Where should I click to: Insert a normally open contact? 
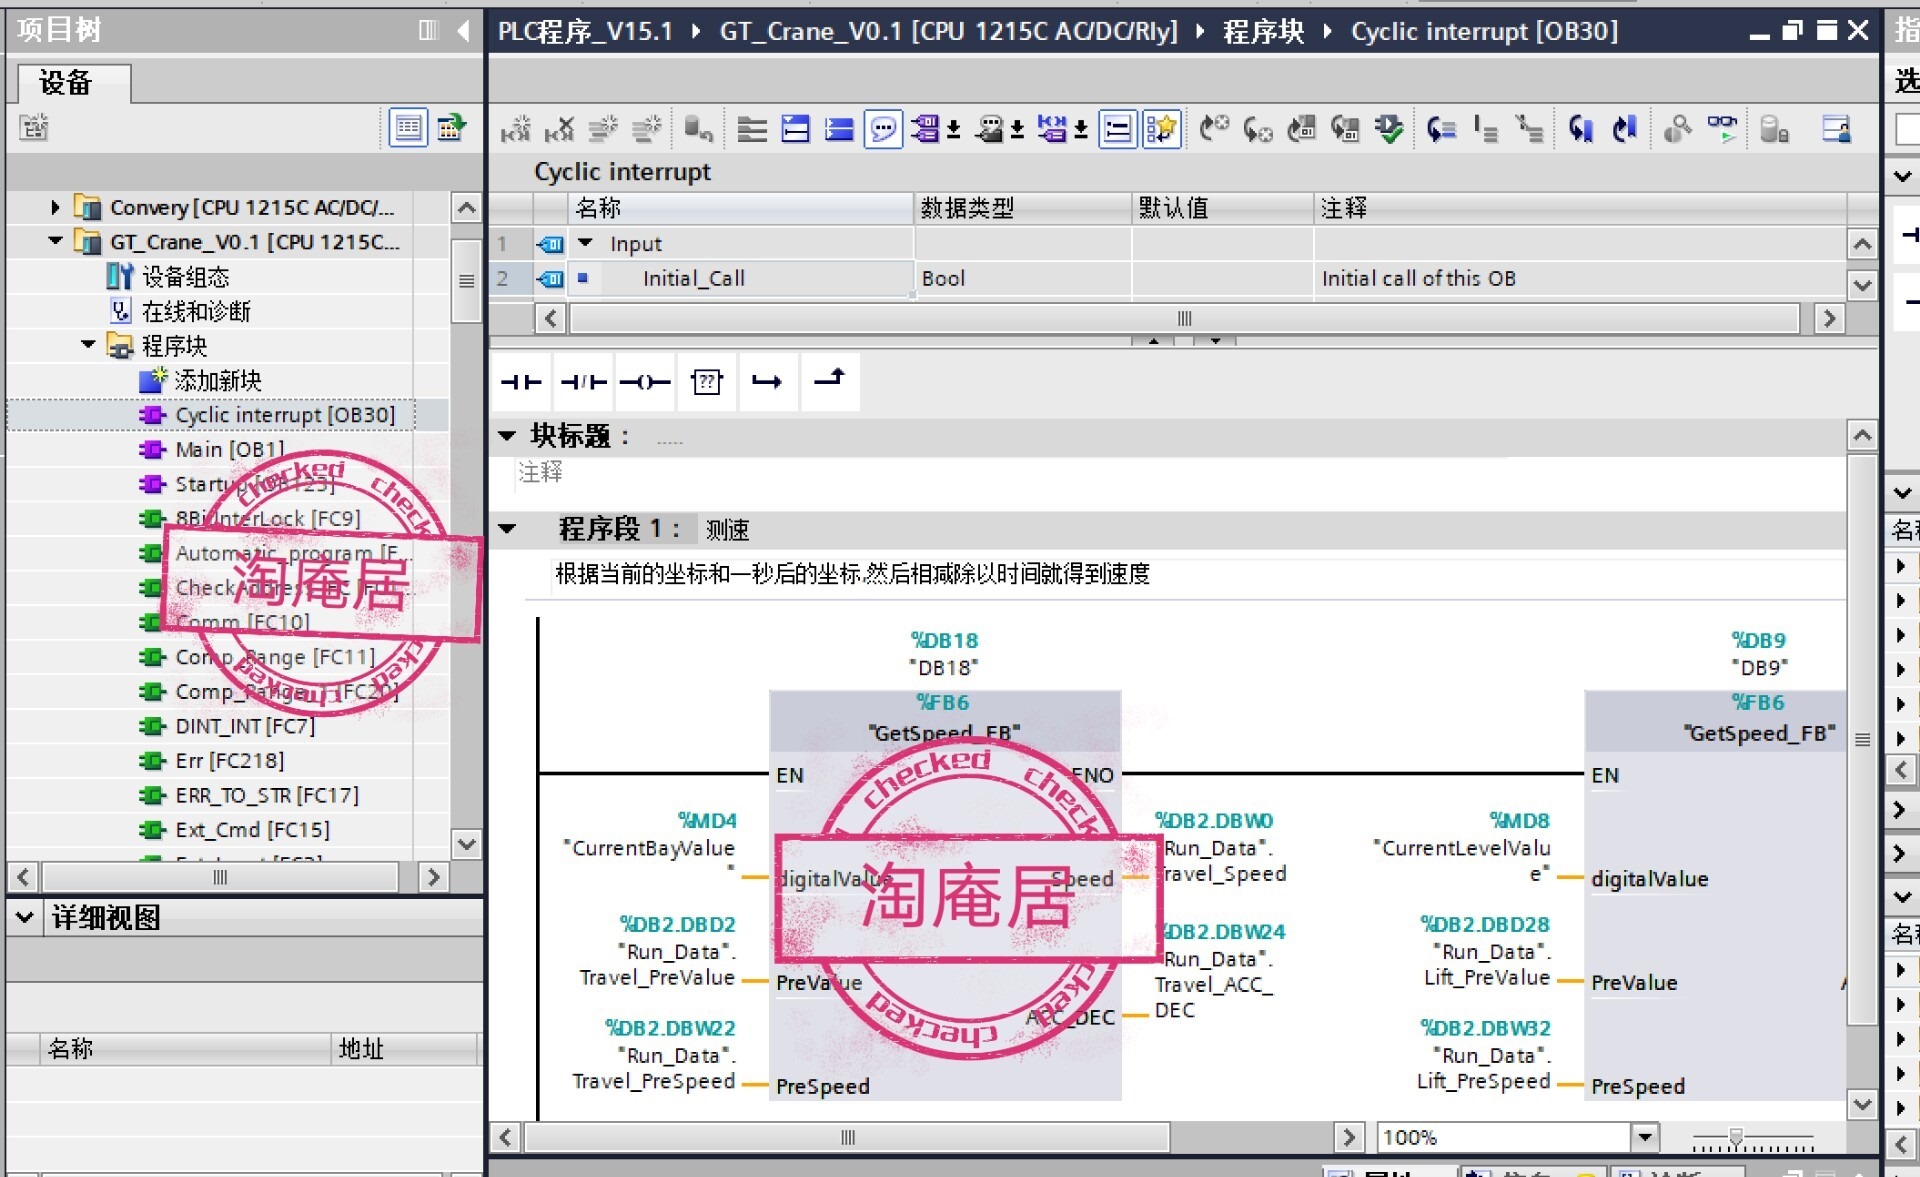pyautogui.click(x=521, y=382)
